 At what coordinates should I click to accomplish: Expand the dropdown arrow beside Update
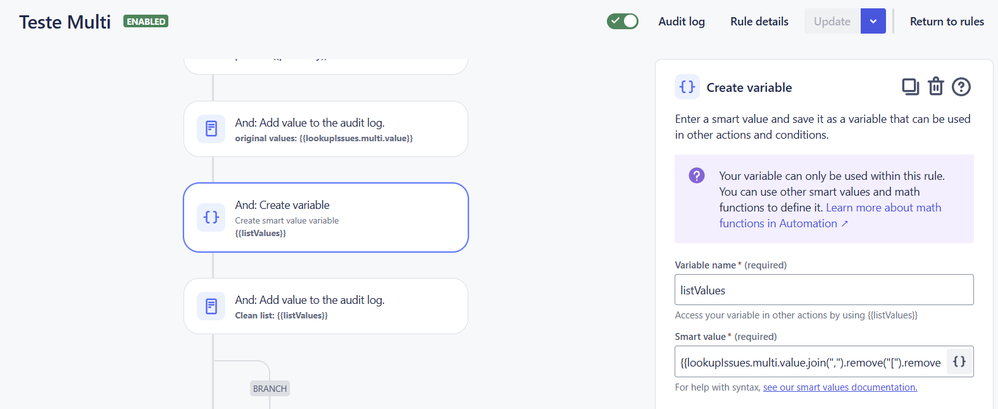[873, 22]
